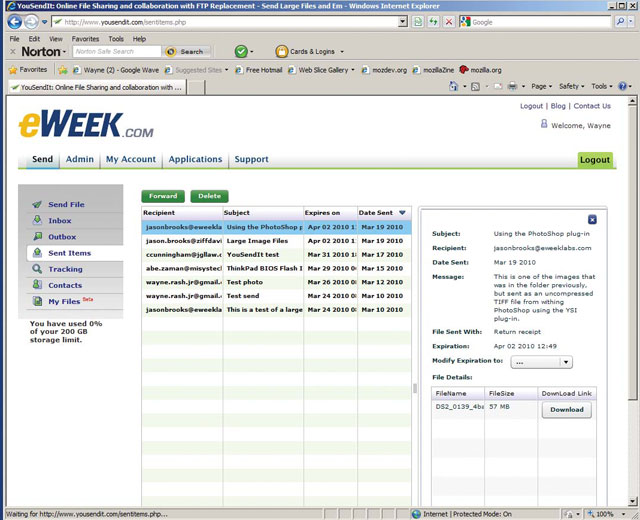Click the Home icon in command bar
Image resolution: width=640 pixels, height=520 pixels.
point(453,86)
